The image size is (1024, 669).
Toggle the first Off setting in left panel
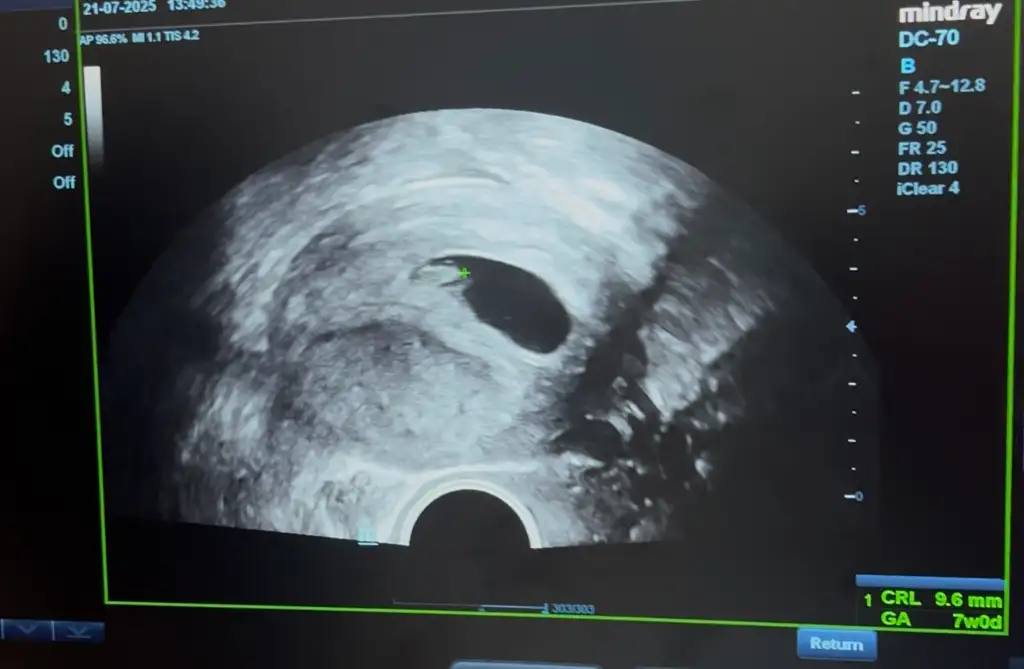[x=63, y=151]
